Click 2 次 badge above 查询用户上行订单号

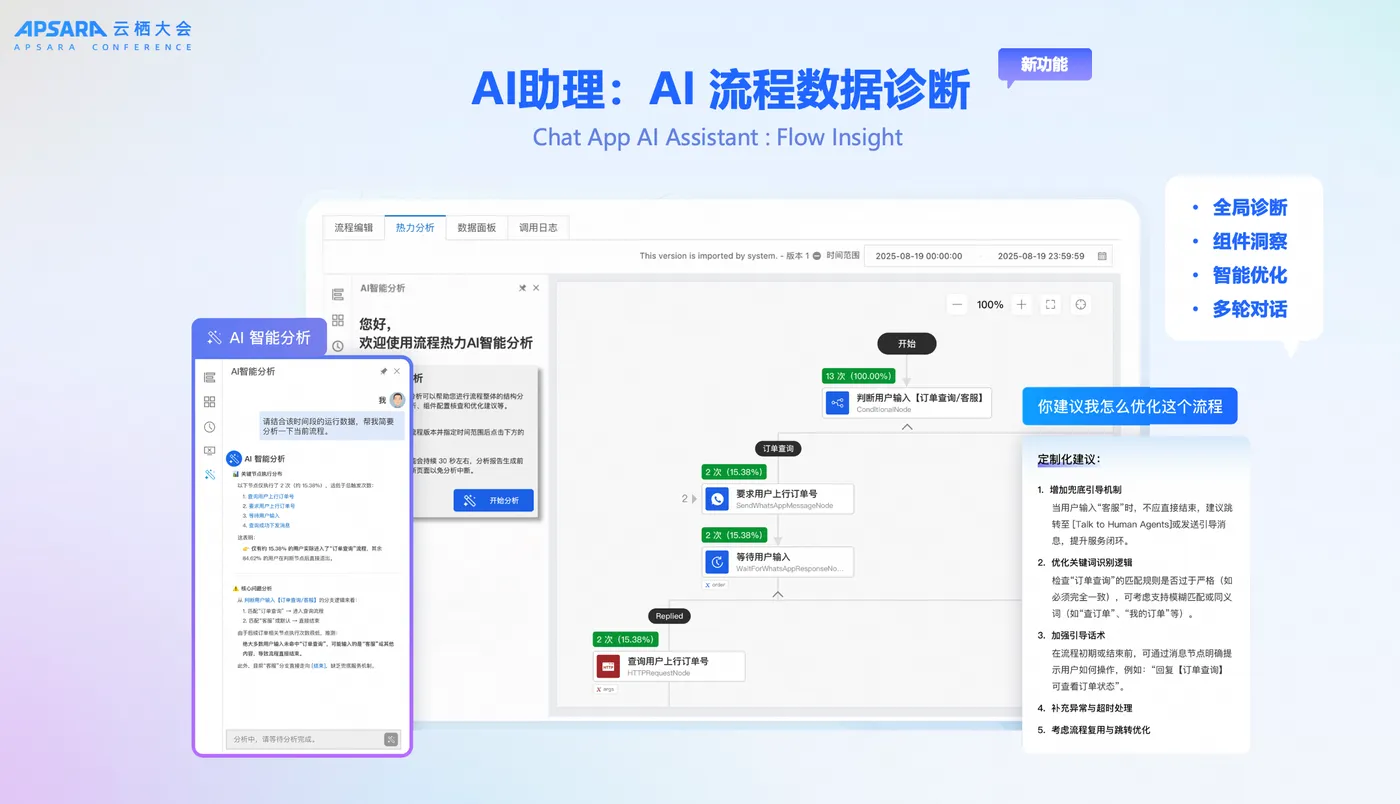pyautogui.click(x=626, y=639)
